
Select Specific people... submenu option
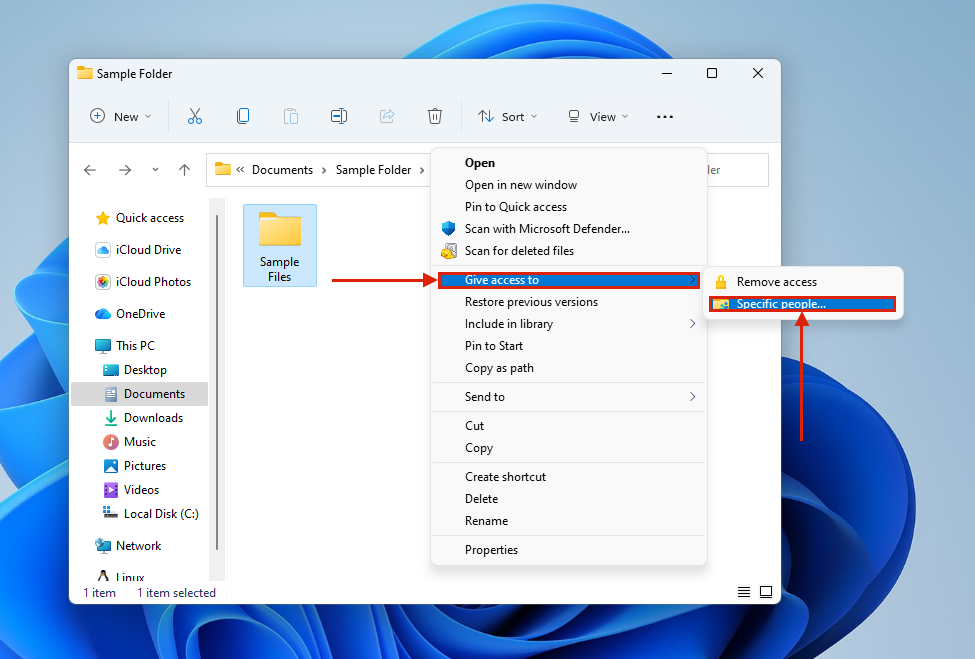(781, 304)
